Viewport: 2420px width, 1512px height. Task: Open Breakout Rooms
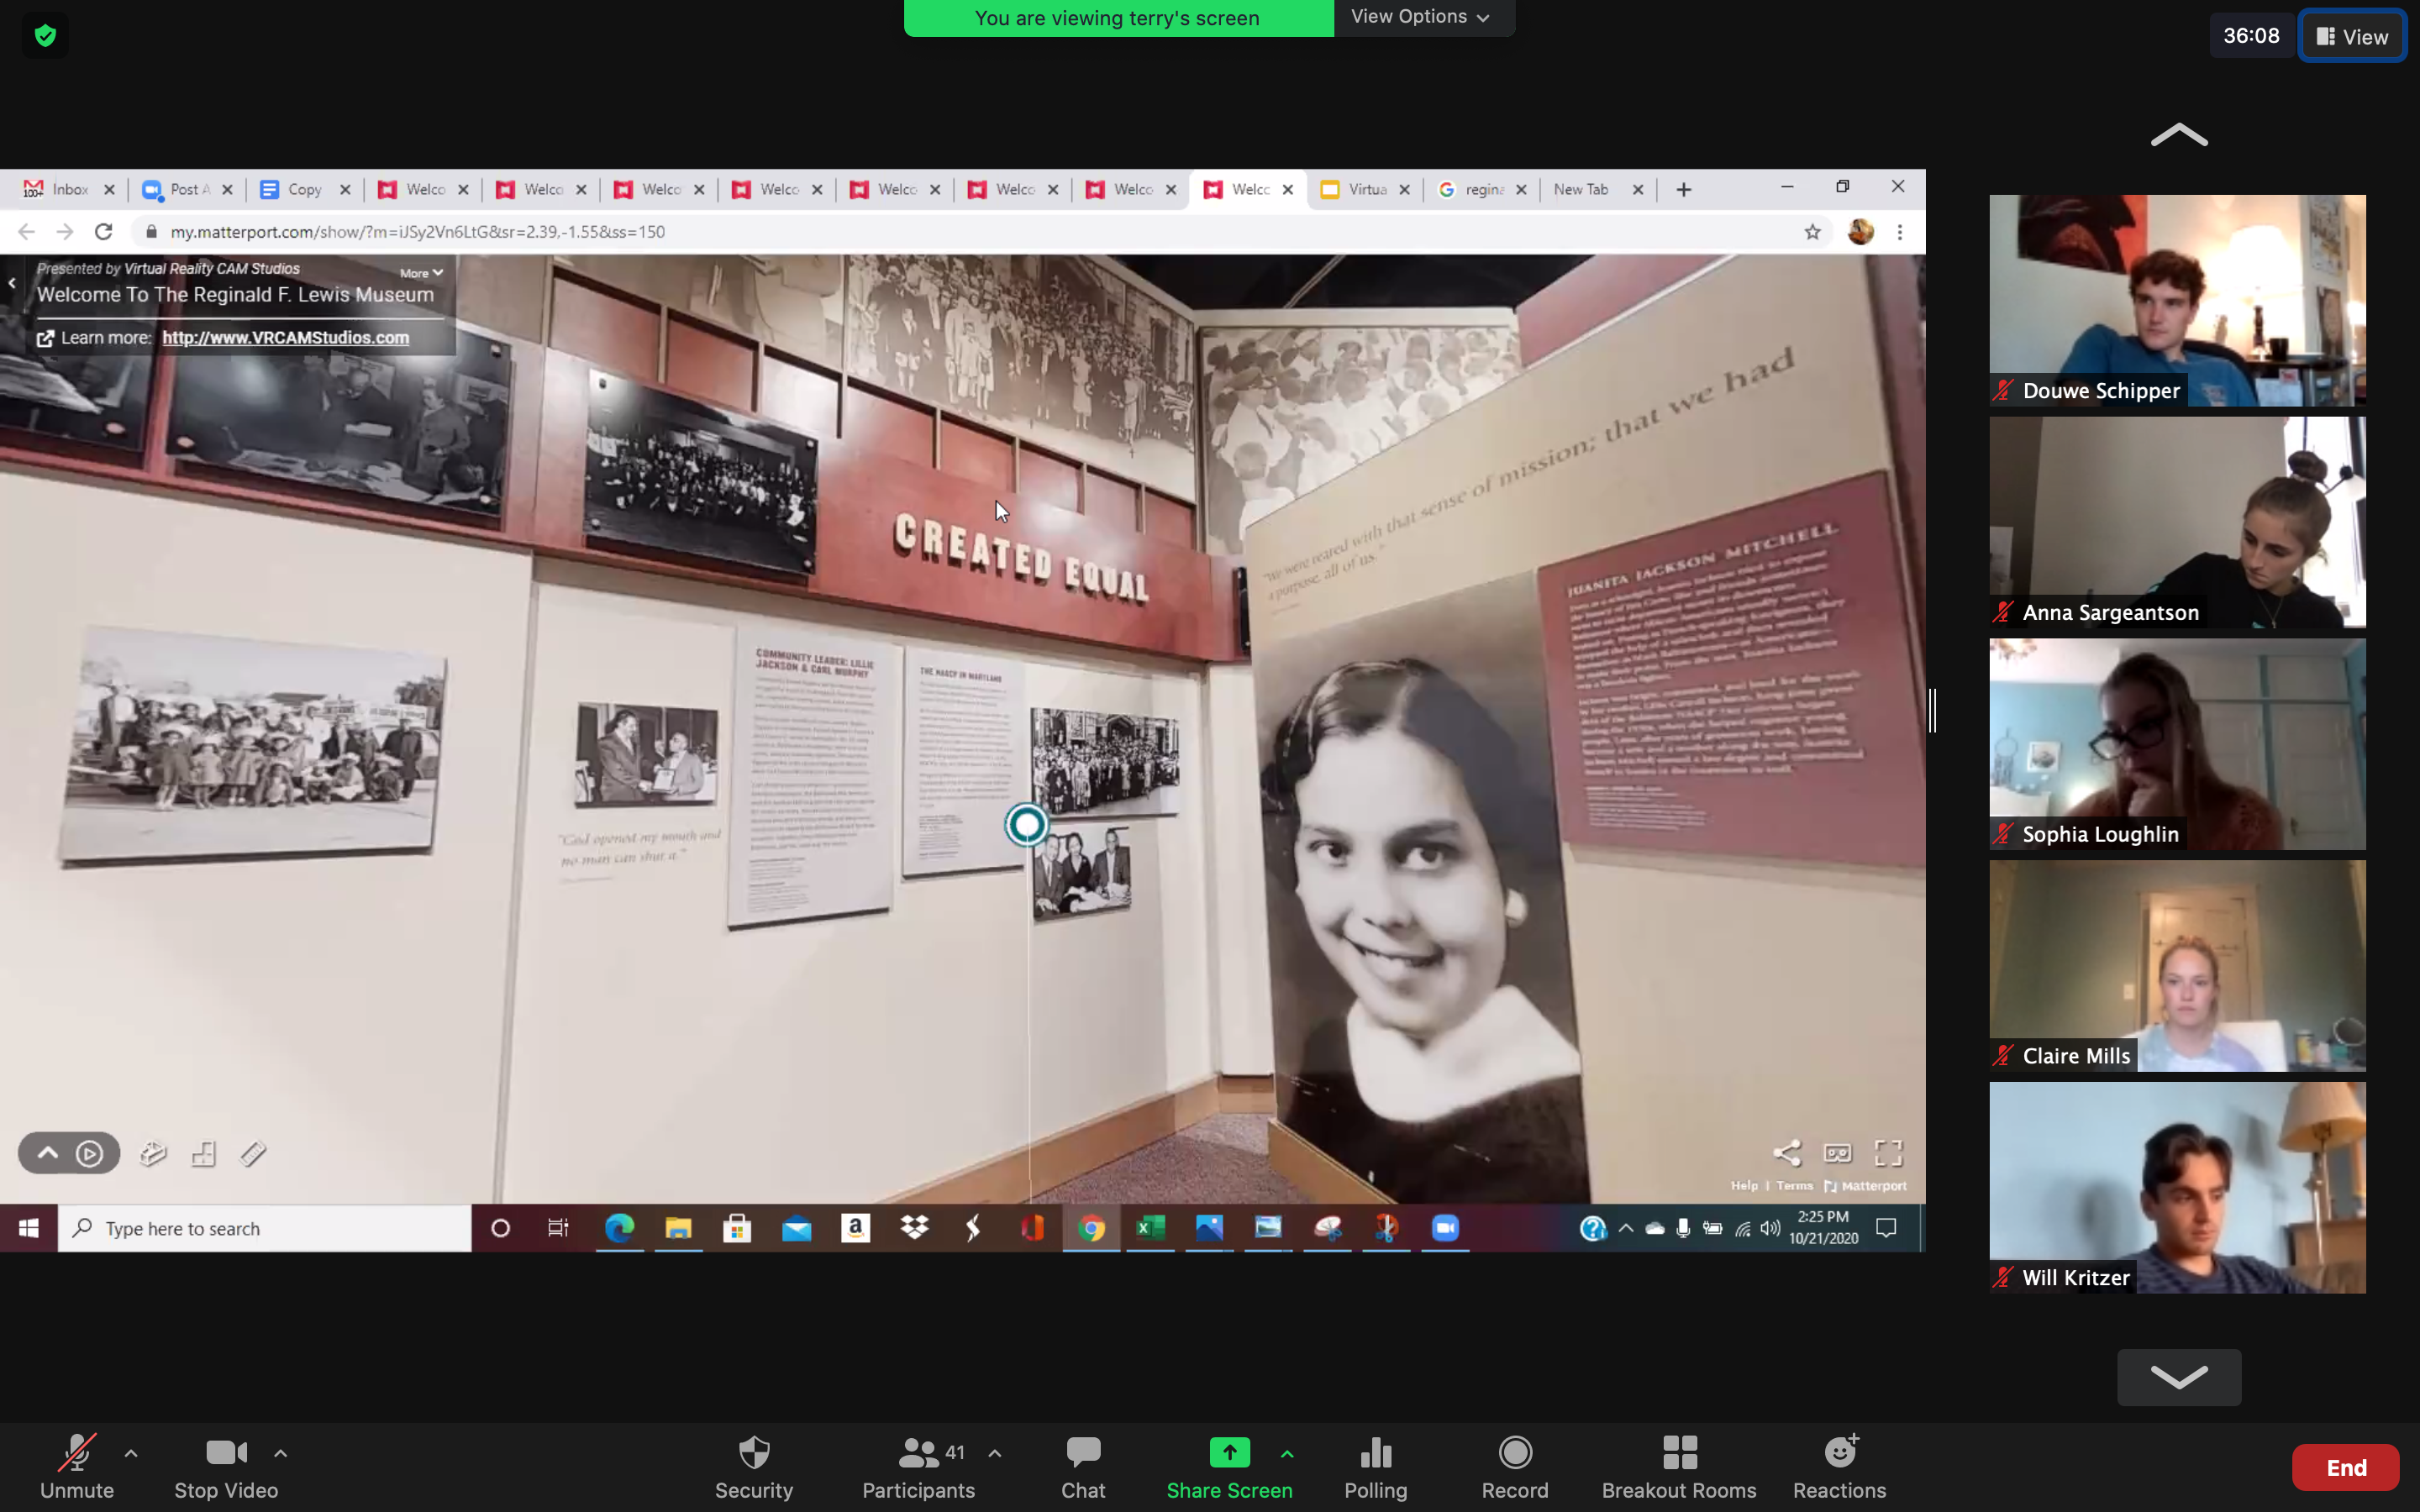click(1678, 1466)
